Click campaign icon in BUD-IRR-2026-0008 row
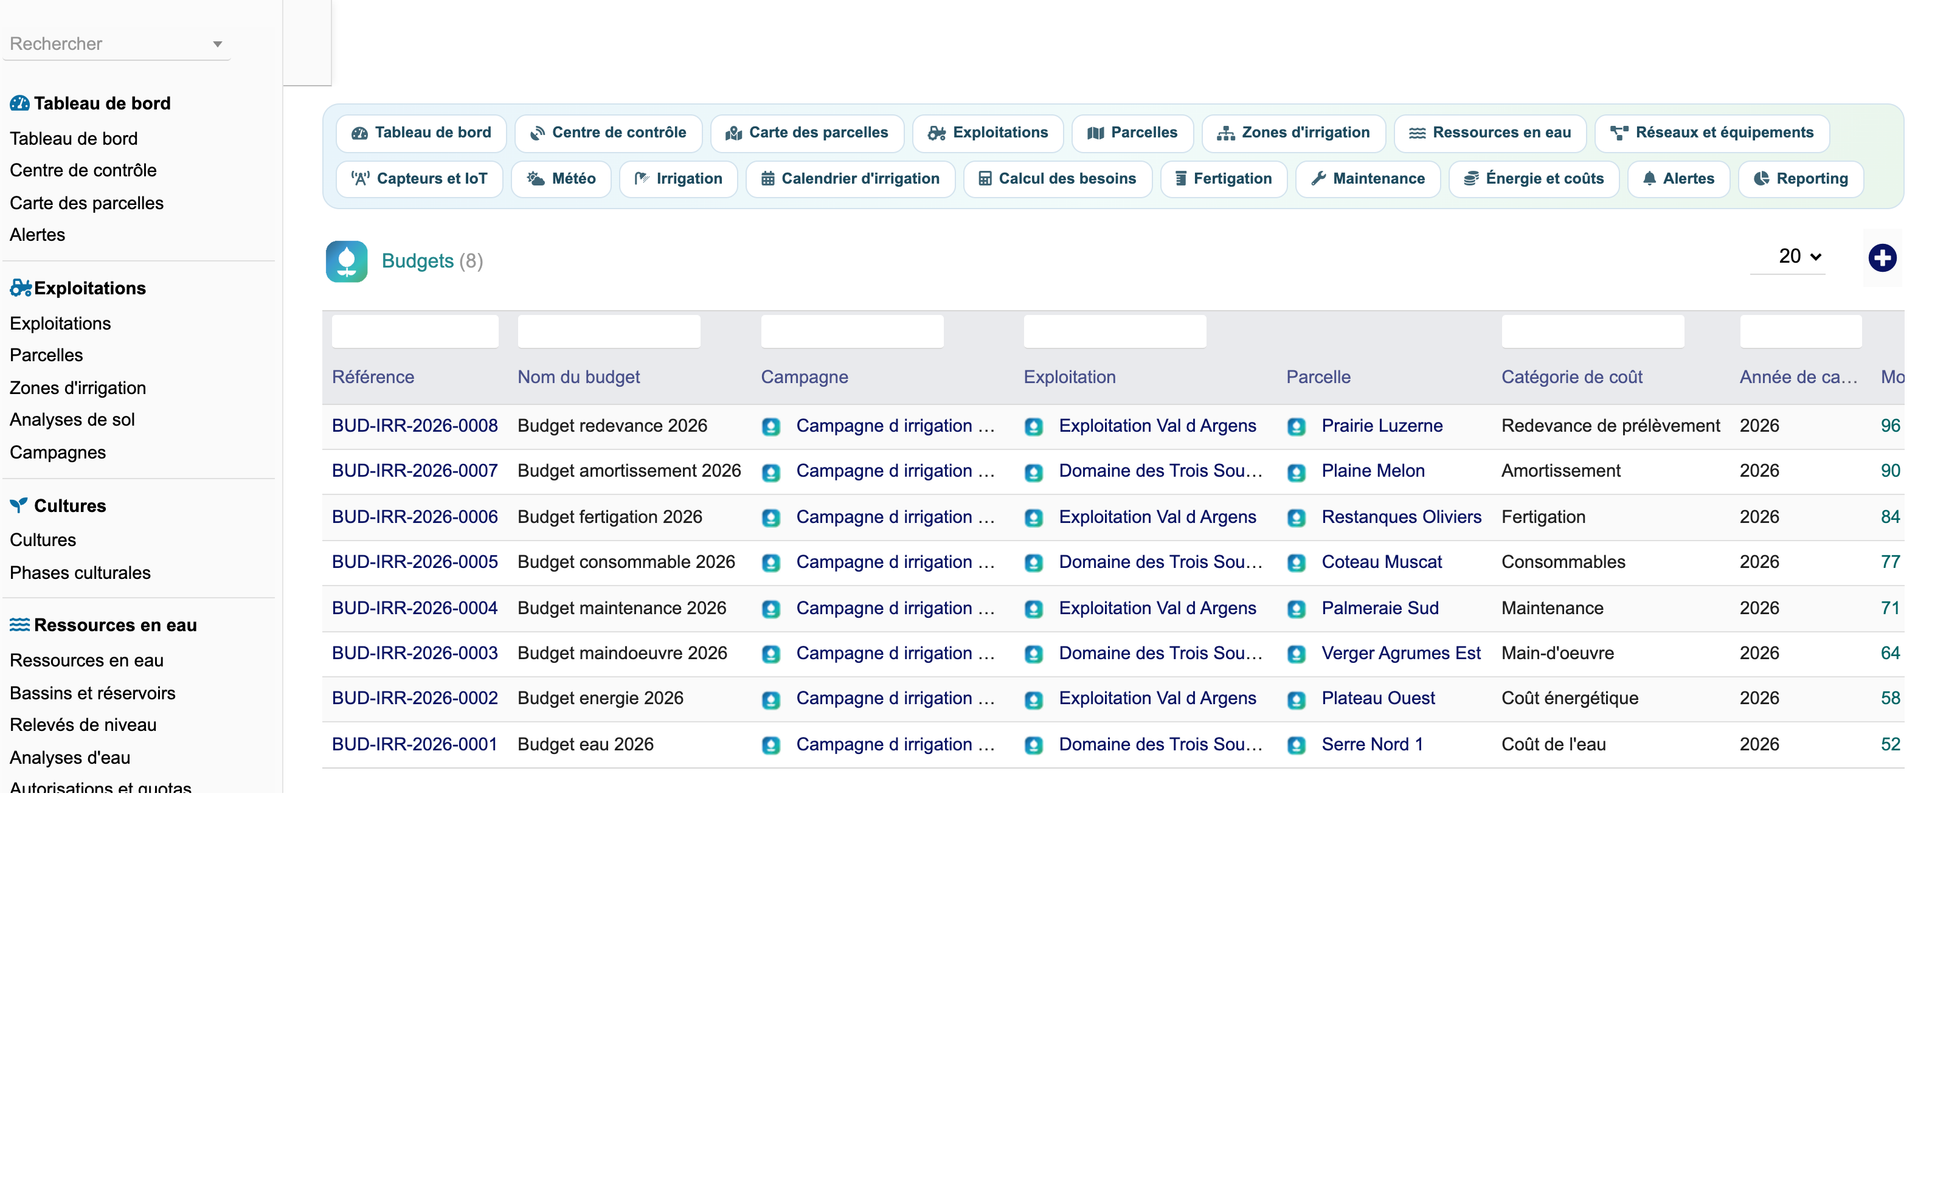Viewport: 1946px width, 1204px height. (771, 427)
